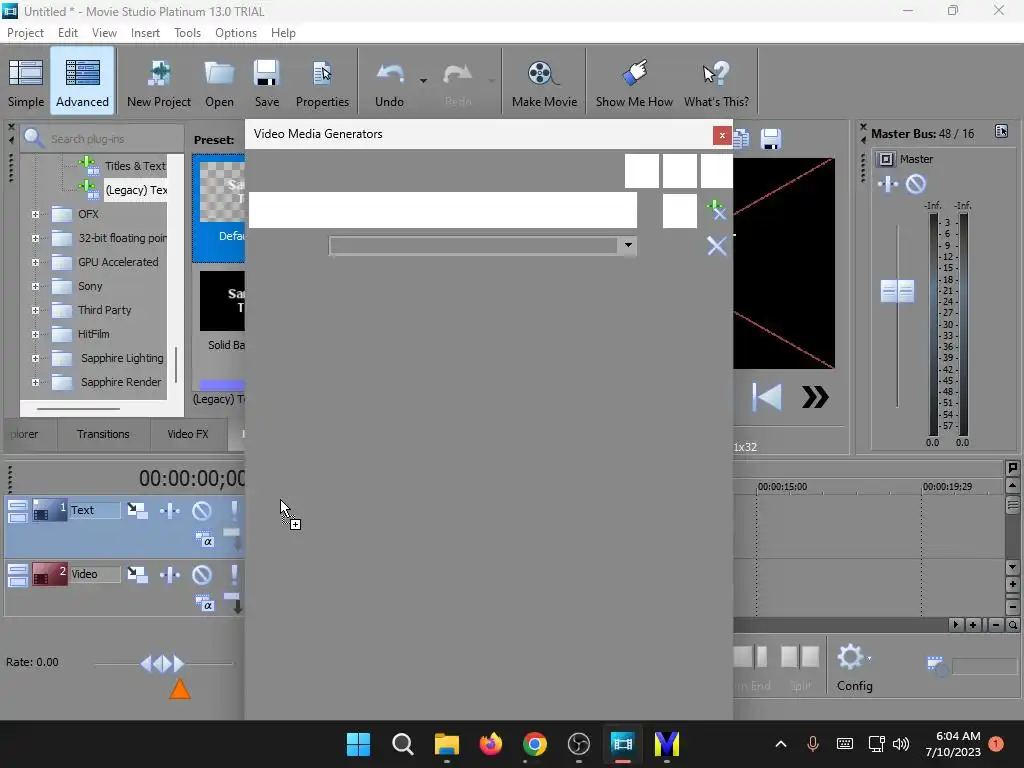Select (Legacy) Text generator
The image size is (1024, 768).
point(136,190)
